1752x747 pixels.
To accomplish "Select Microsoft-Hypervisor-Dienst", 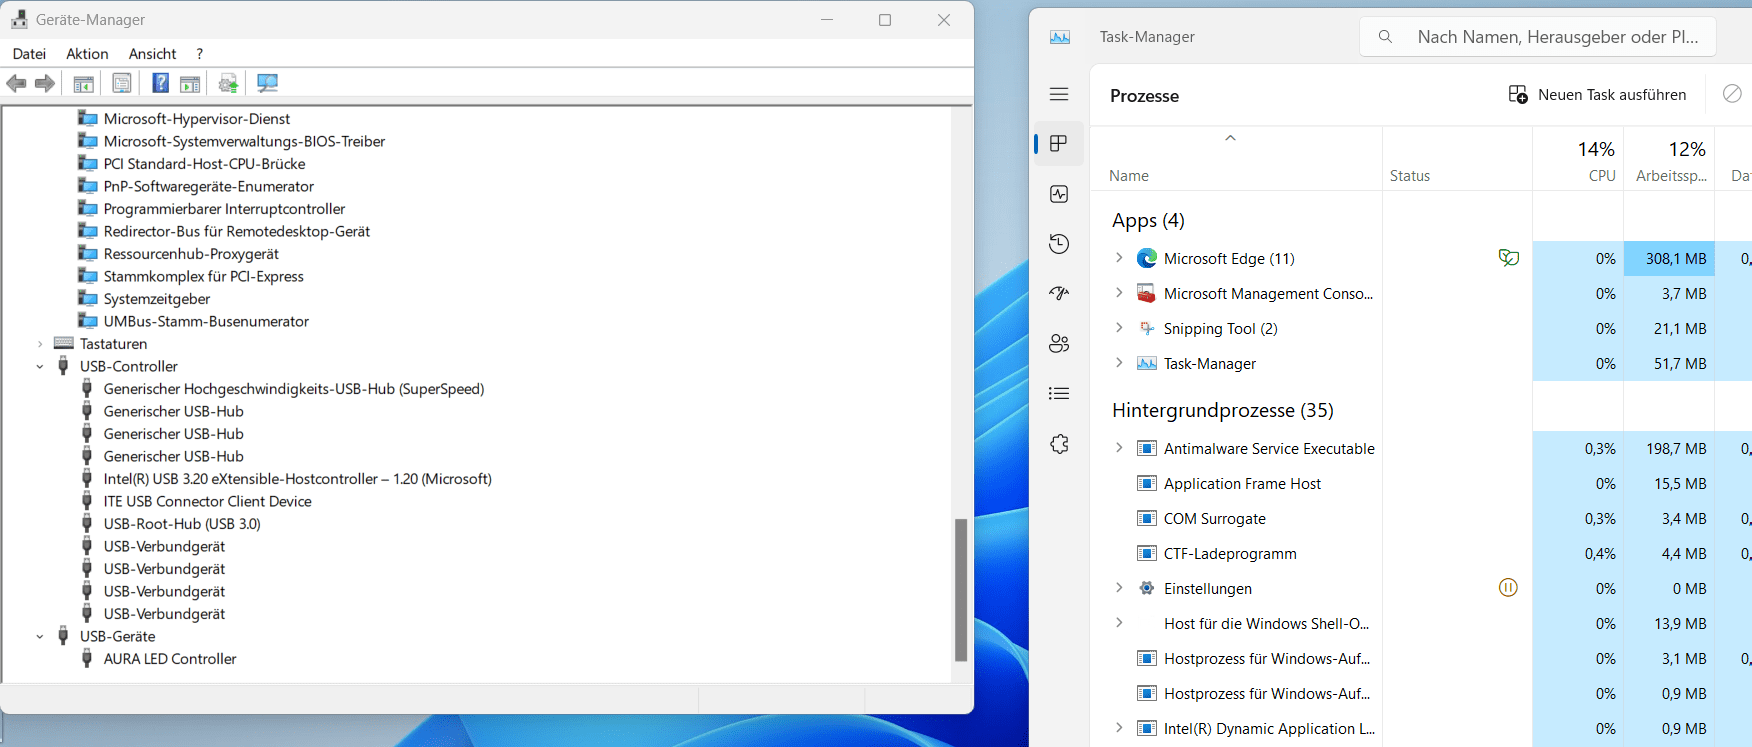I will (197, 119).
